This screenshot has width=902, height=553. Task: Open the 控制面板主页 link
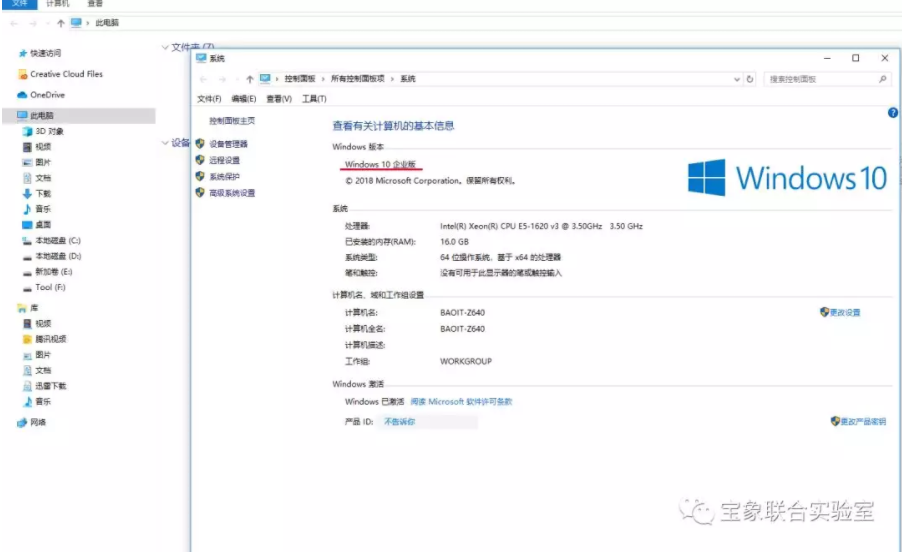click(x=232, y=121)
